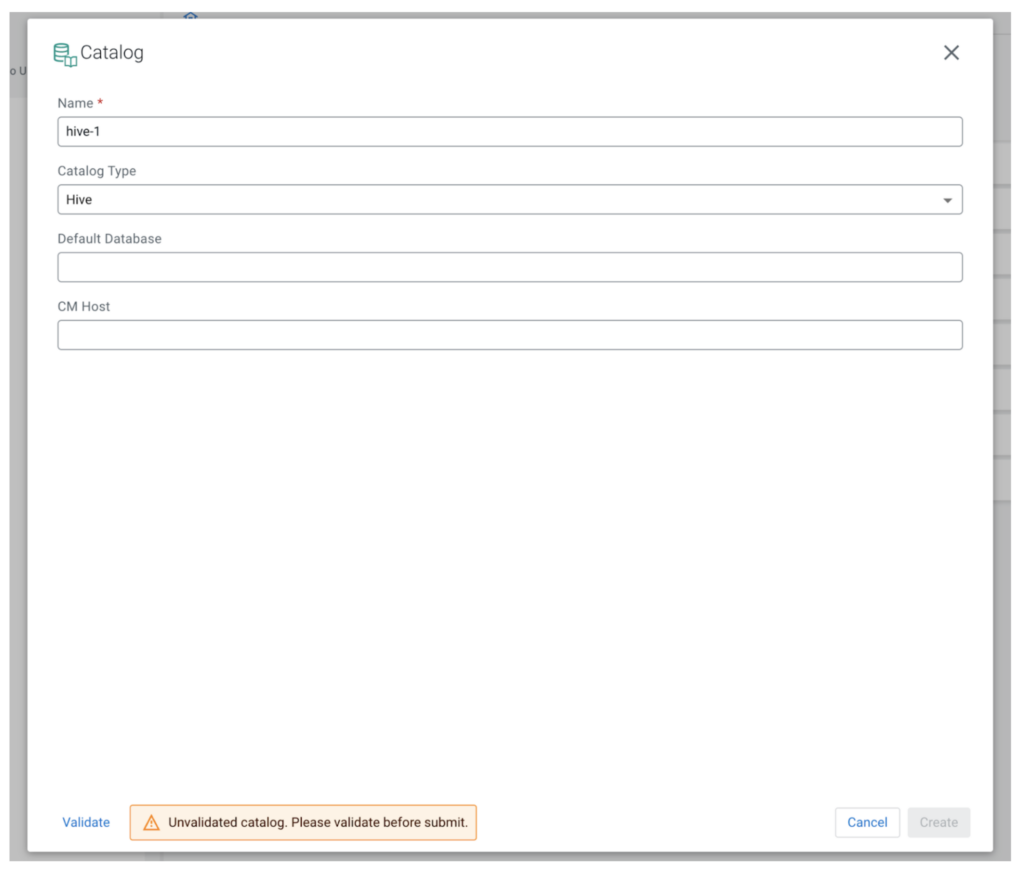Click the Catalog database icon in header

(65, 54)
